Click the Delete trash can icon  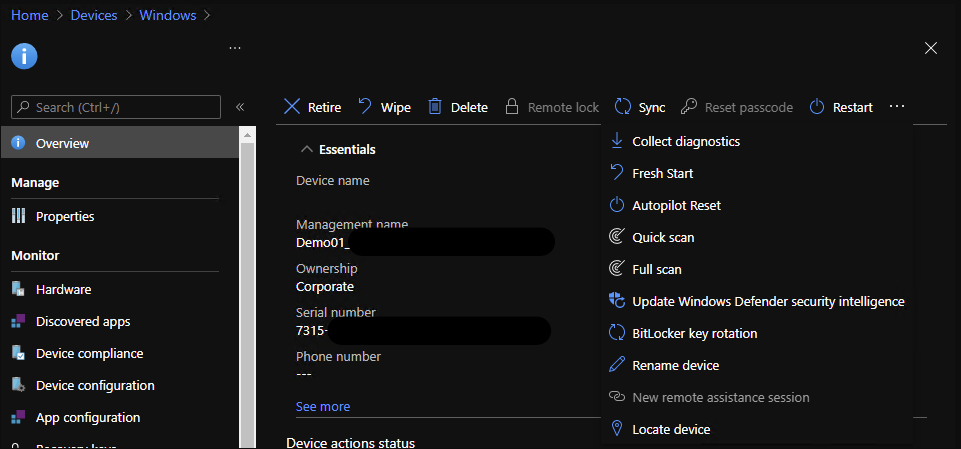[x=435, y=107]
